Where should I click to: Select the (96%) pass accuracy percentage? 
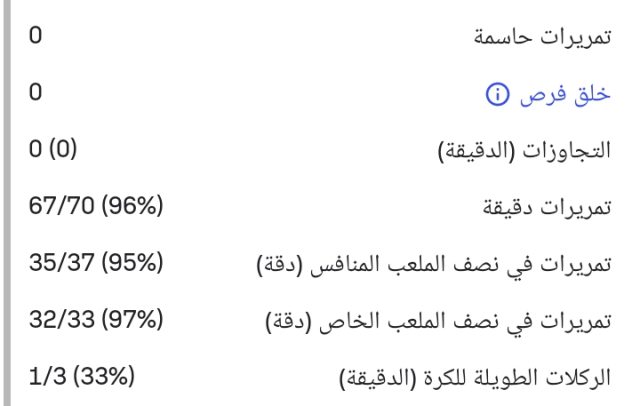tap(133, 208)
